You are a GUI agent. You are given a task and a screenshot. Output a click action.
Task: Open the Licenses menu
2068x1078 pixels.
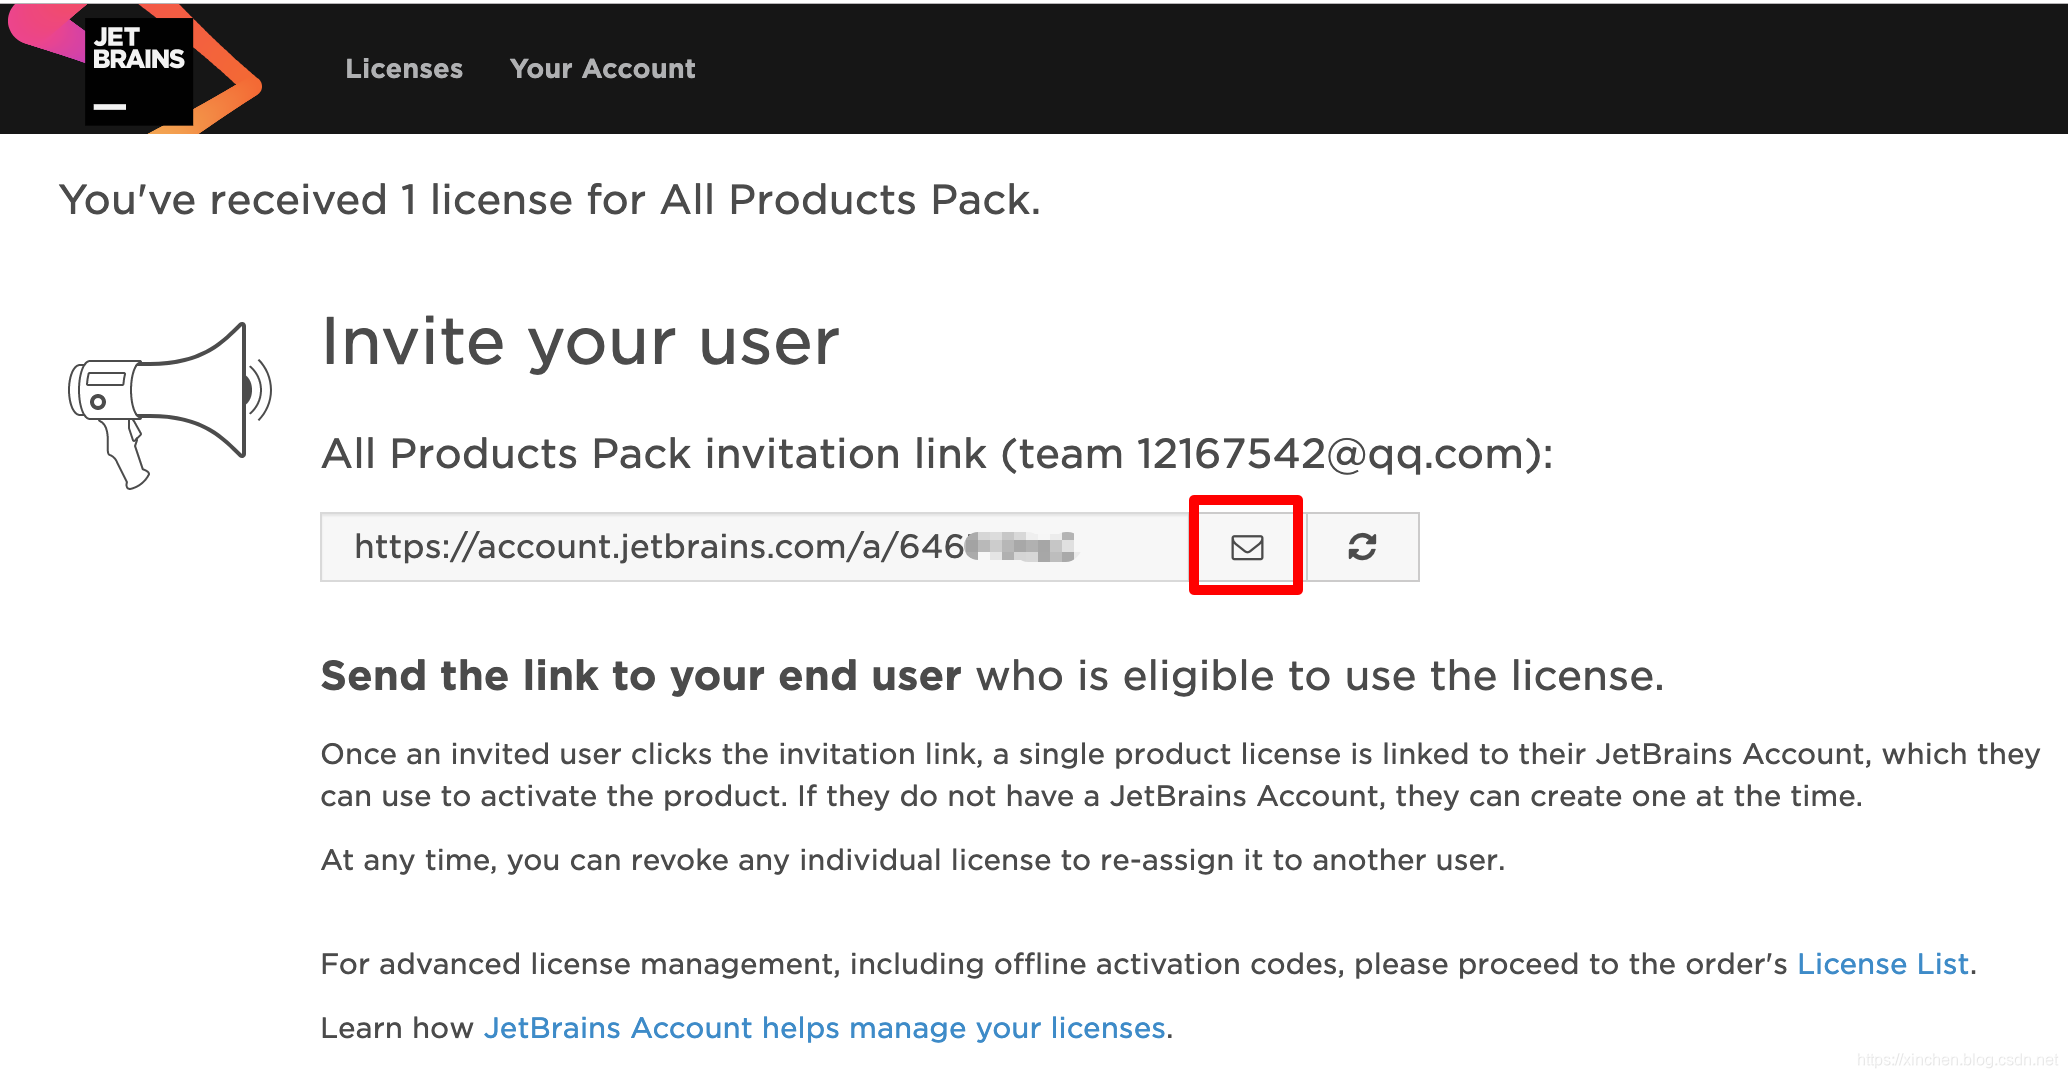click(x=404, y=69)
